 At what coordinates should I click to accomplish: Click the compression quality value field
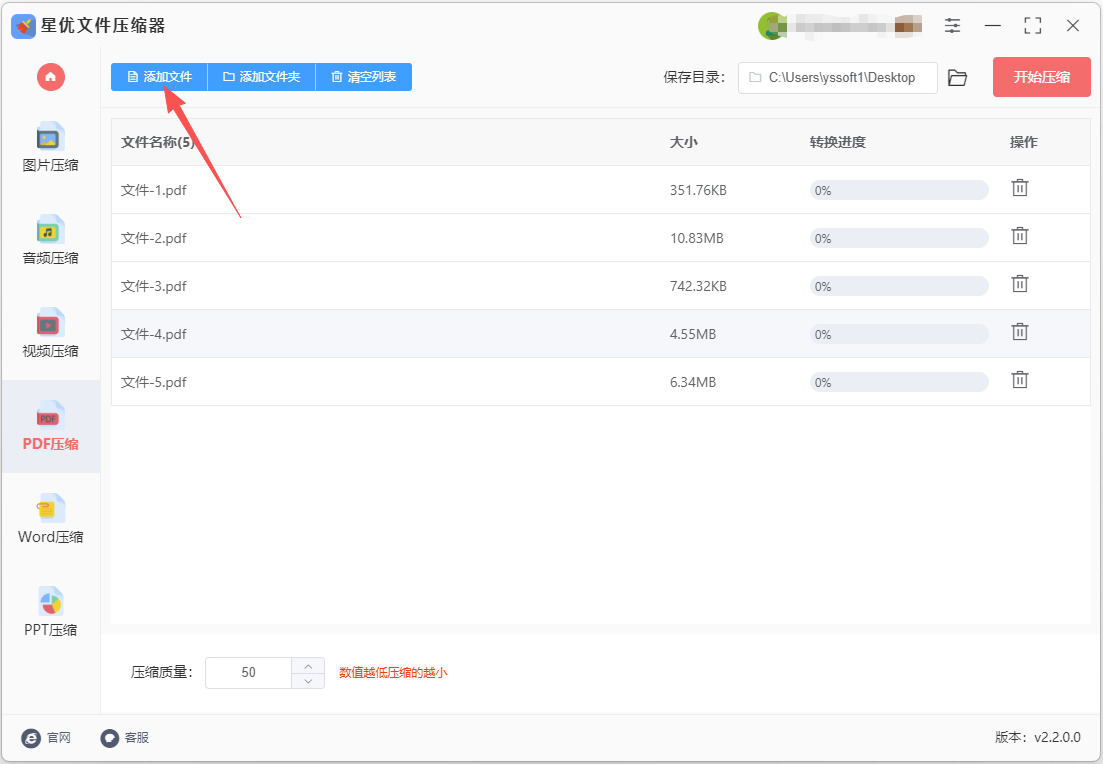tap(248, 673)
